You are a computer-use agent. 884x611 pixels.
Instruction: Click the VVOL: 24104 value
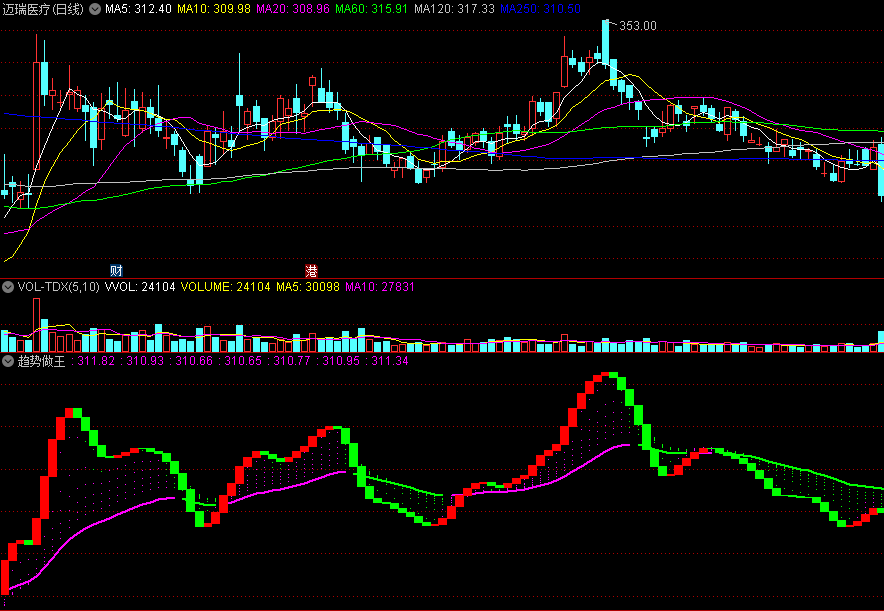(x=140, y=287)
